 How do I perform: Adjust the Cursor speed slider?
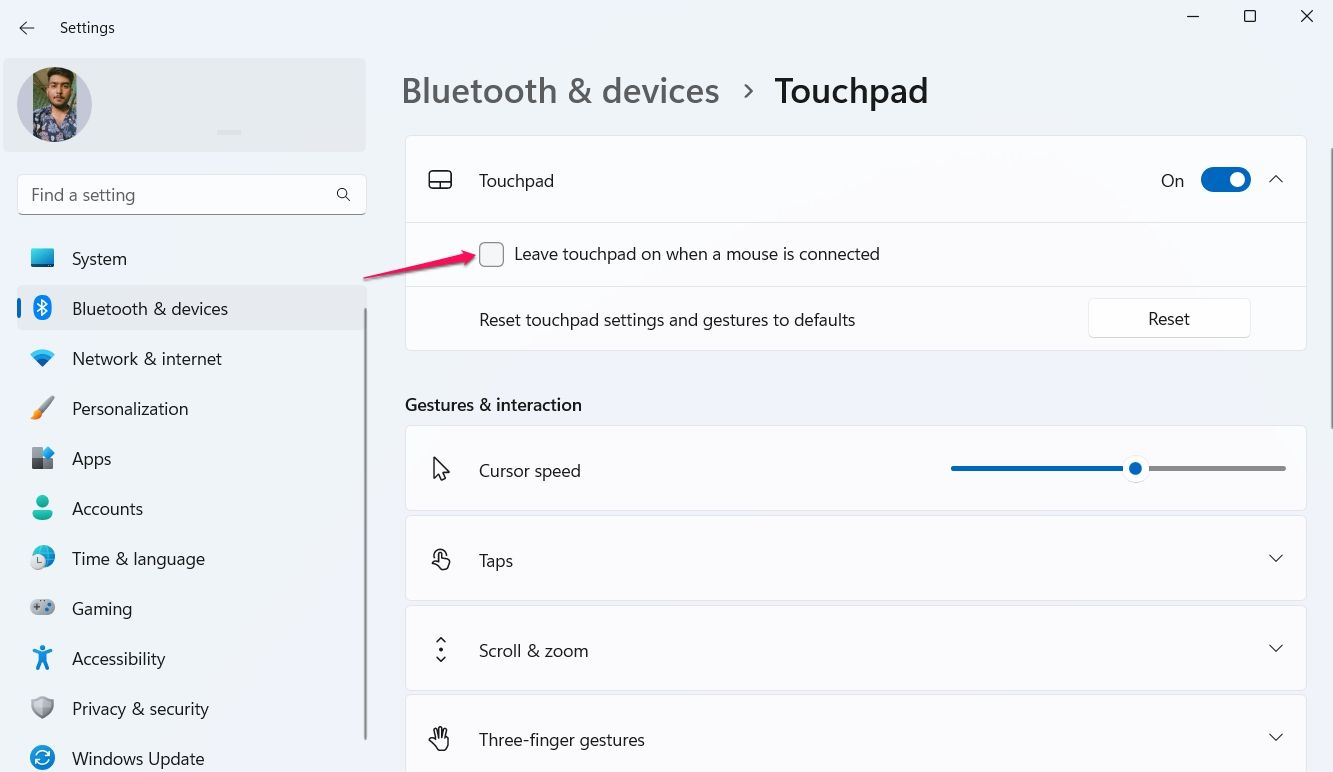tap(1134, 468)
